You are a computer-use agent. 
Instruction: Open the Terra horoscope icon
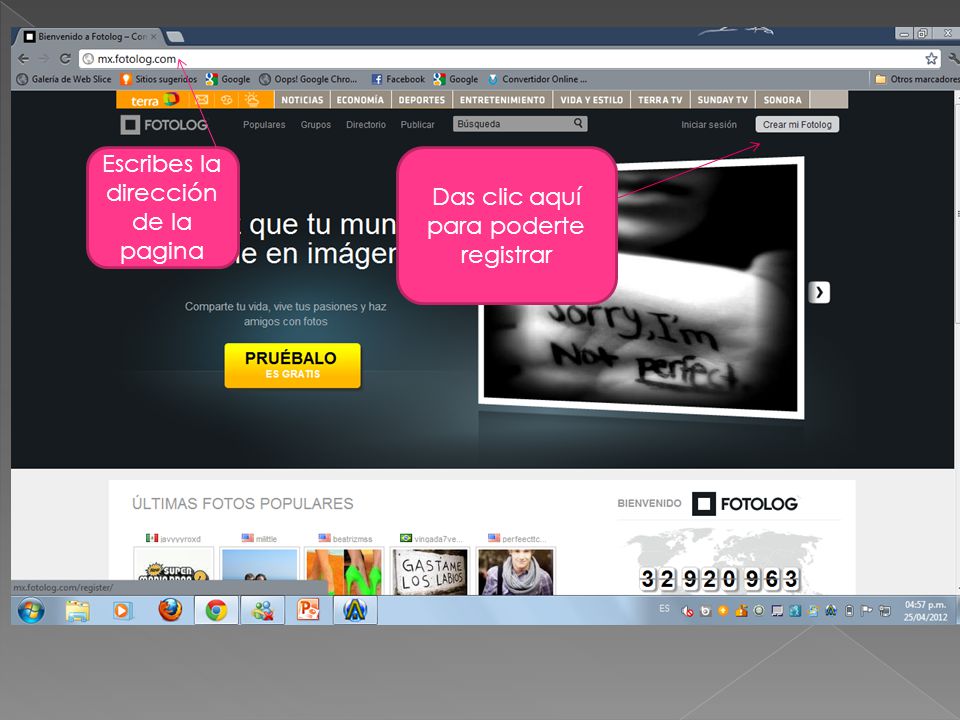[x=227, y=100]
